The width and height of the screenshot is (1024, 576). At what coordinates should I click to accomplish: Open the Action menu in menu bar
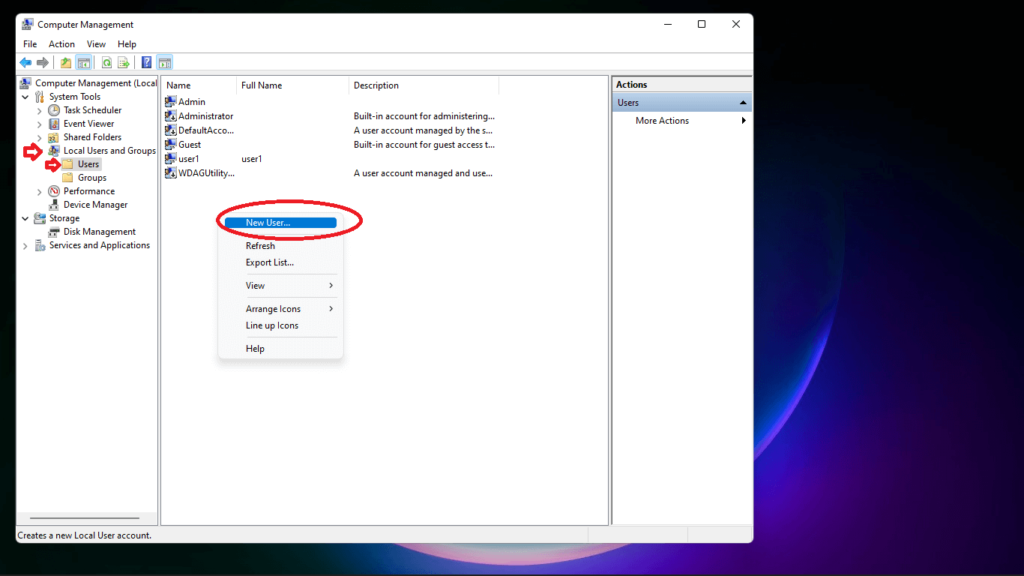pos(62,44)
